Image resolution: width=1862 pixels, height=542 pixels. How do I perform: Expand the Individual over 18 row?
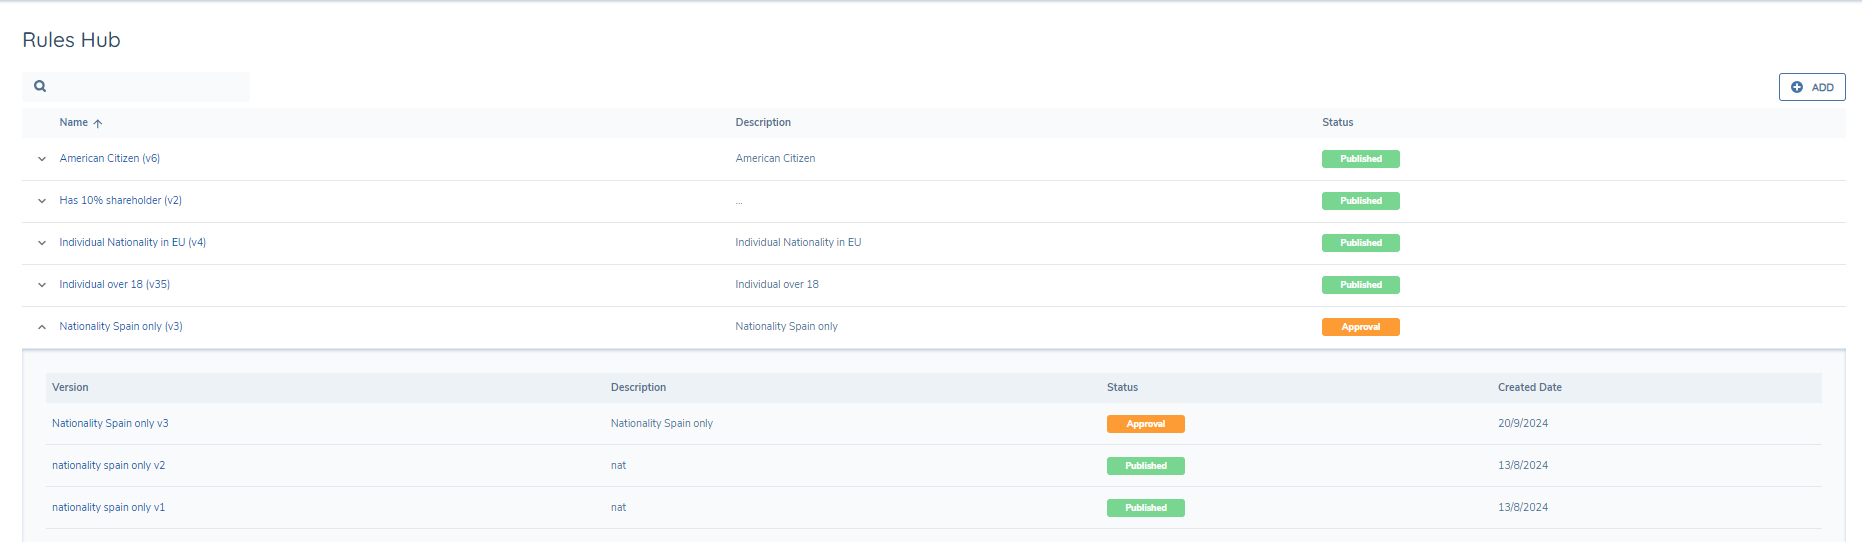click(x=42, y=285)
